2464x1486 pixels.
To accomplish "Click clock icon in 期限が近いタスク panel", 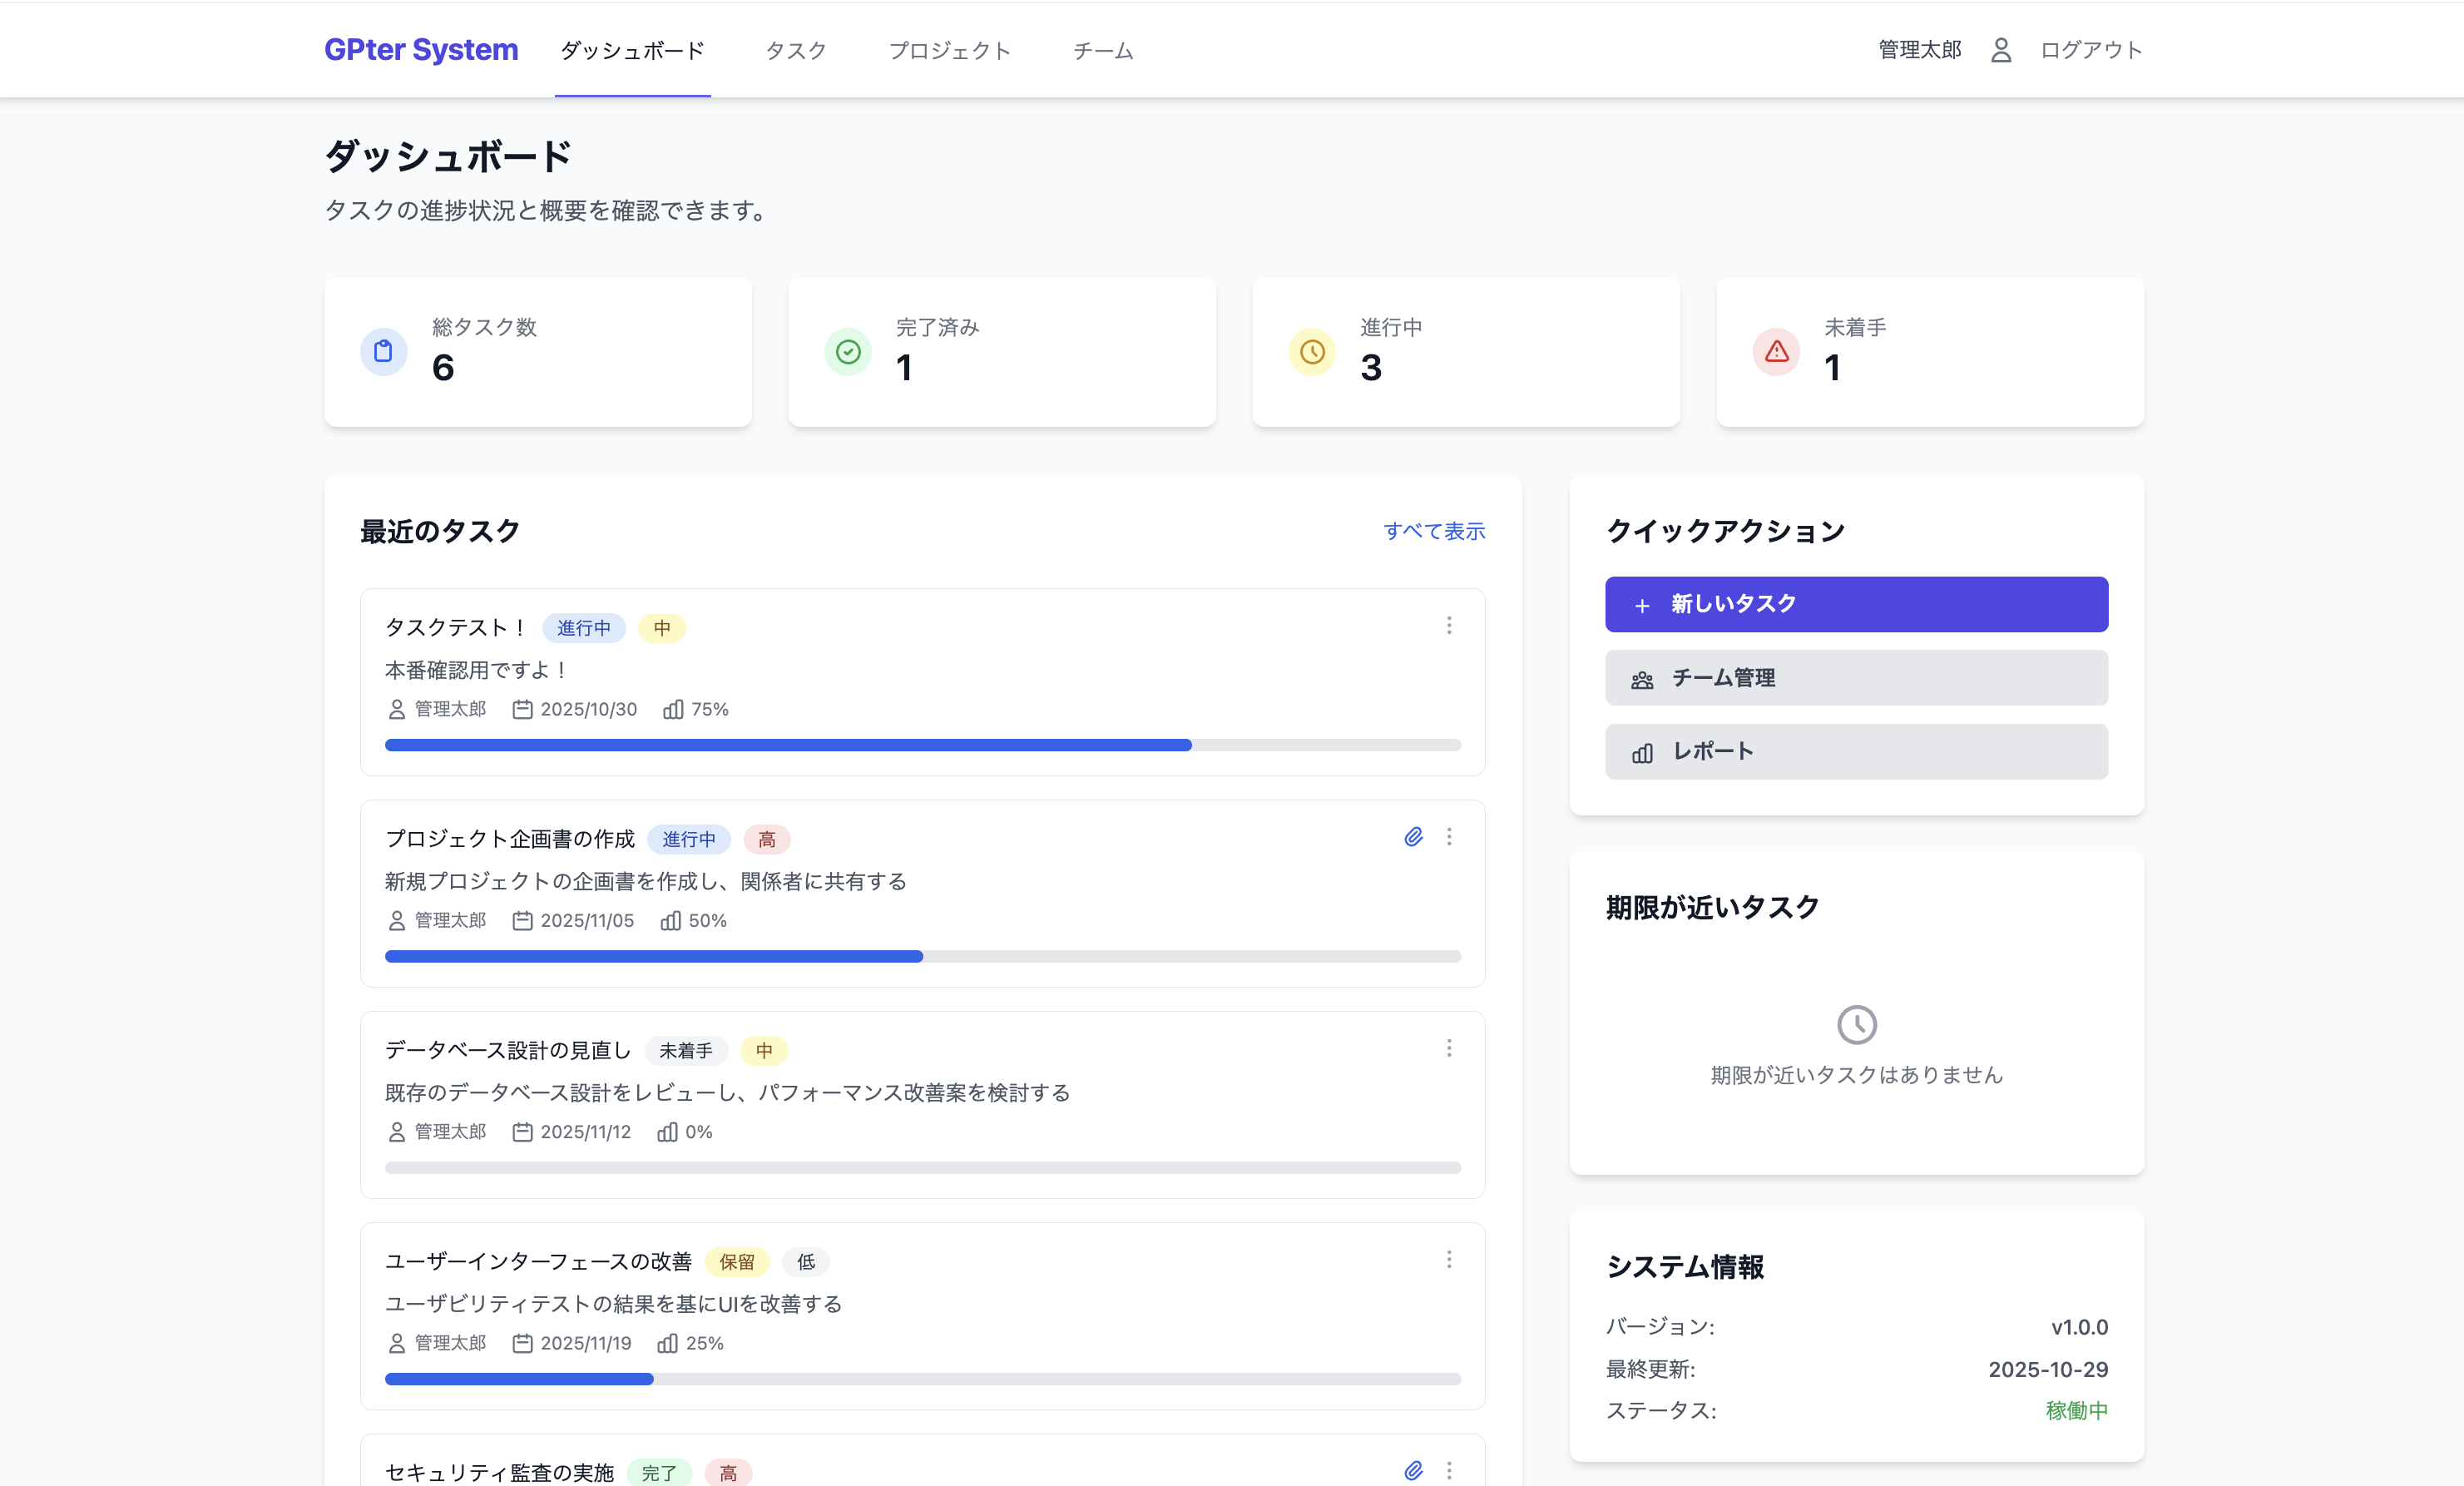I will coord(1856,1024).
